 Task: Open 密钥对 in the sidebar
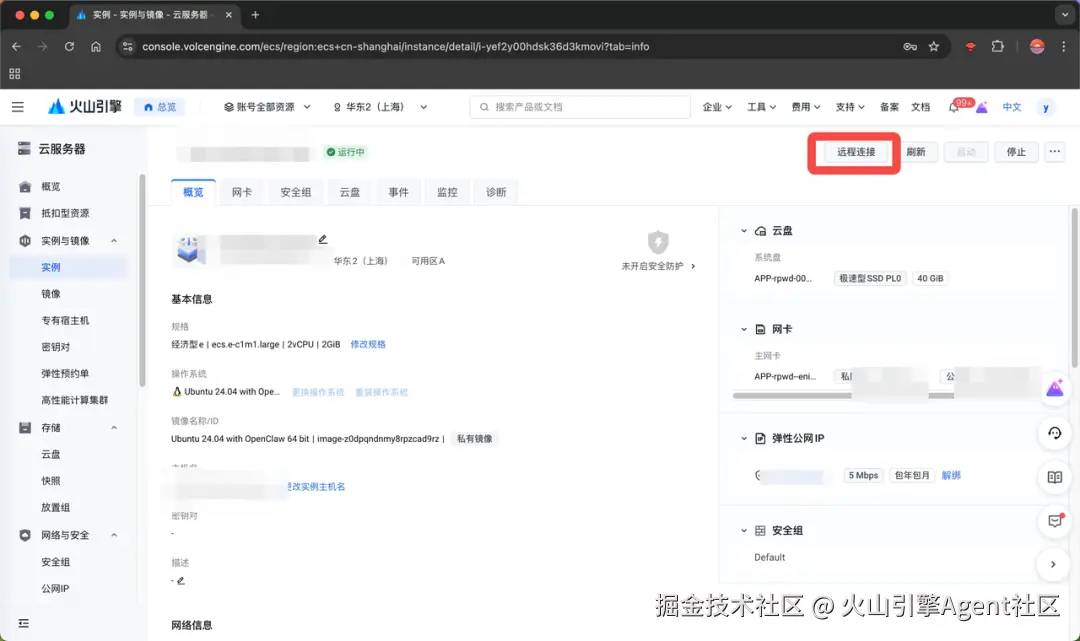pyautogui.click(x=56, y=347)
